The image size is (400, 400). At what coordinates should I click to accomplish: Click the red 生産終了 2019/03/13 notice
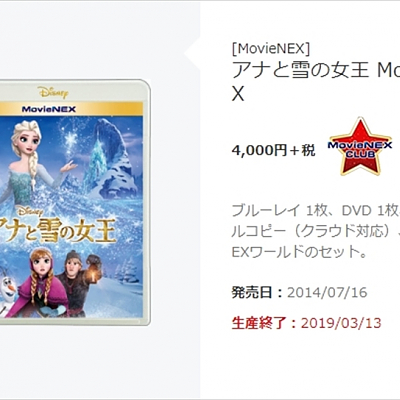pyautogui.click(x=306, y=323)
